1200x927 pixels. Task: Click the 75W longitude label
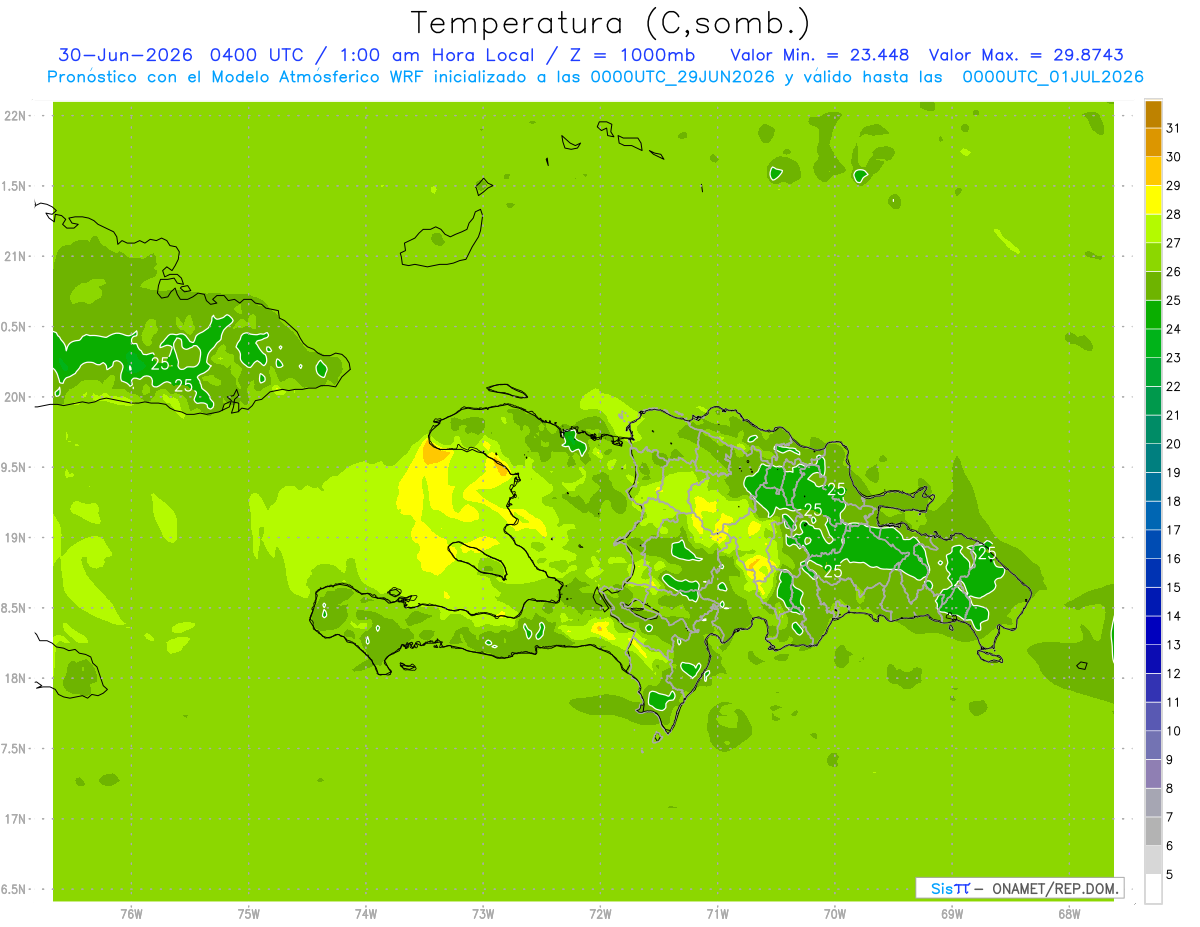click(x=248, y=914)
